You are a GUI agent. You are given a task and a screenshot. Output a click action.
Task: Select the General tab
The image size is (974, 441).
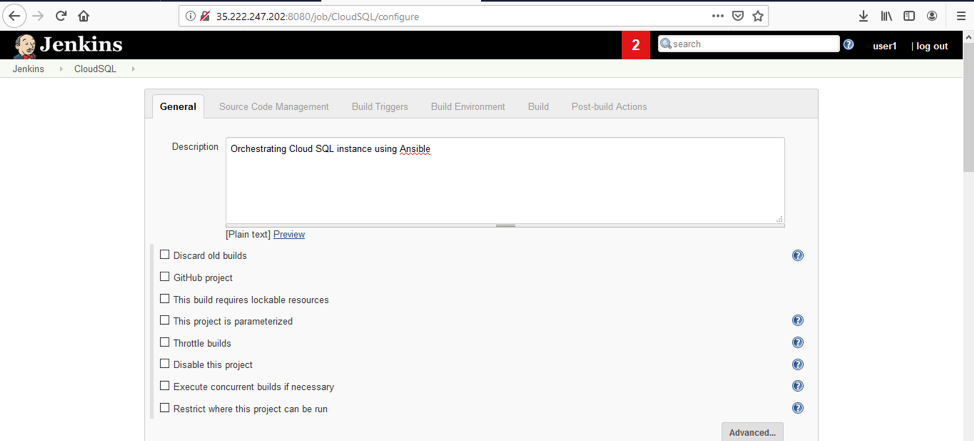[178, 106]
